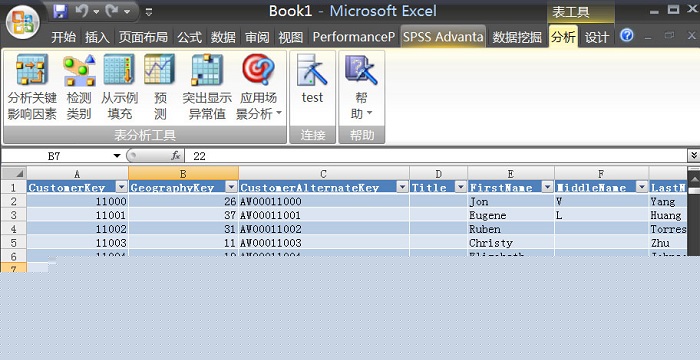
Task: Click cell containing AW00011001
Action: pyautogui.click(x=324, y=215)
